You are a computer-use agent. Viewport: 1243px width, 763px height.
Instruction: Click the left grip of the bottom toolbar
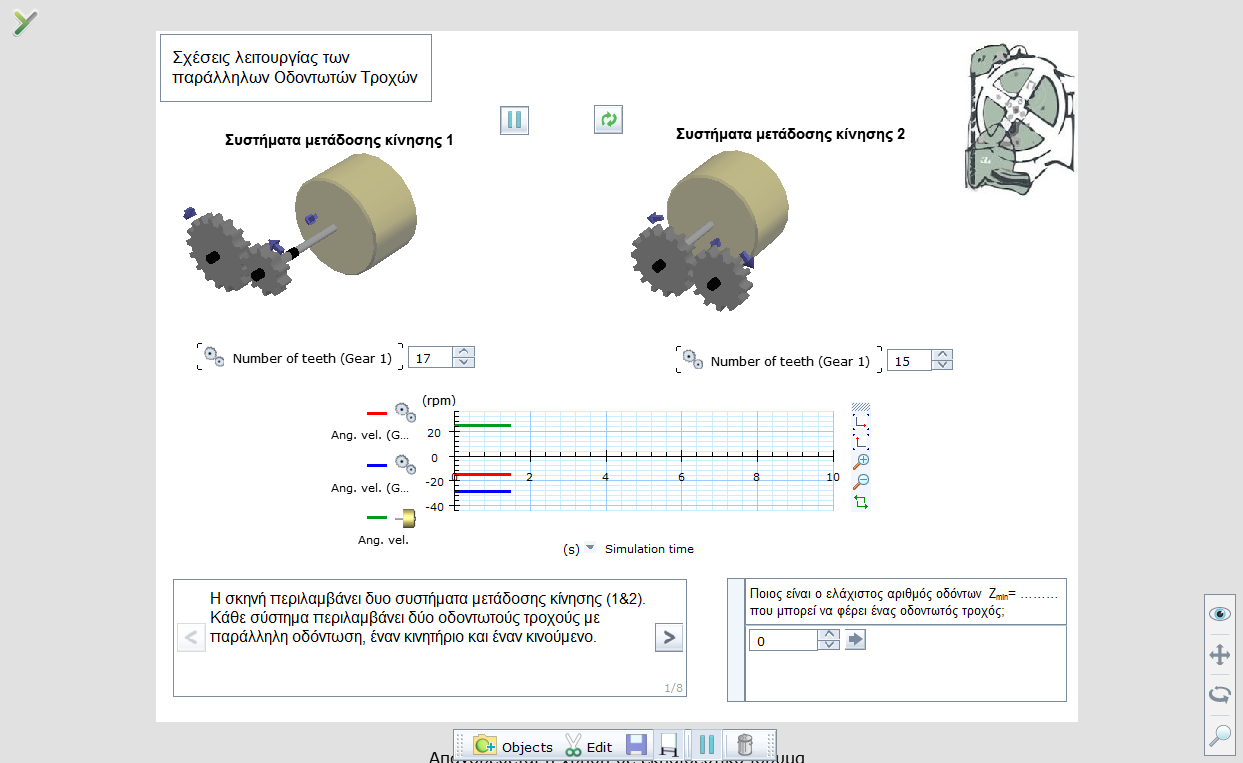pos(462,746)
